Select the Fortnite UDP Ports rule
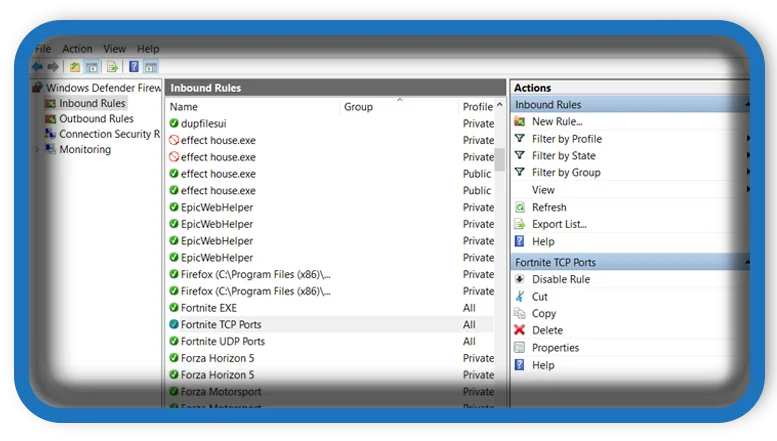The height and width of the screenshot is (441, 777). click(x=222, y=341)
